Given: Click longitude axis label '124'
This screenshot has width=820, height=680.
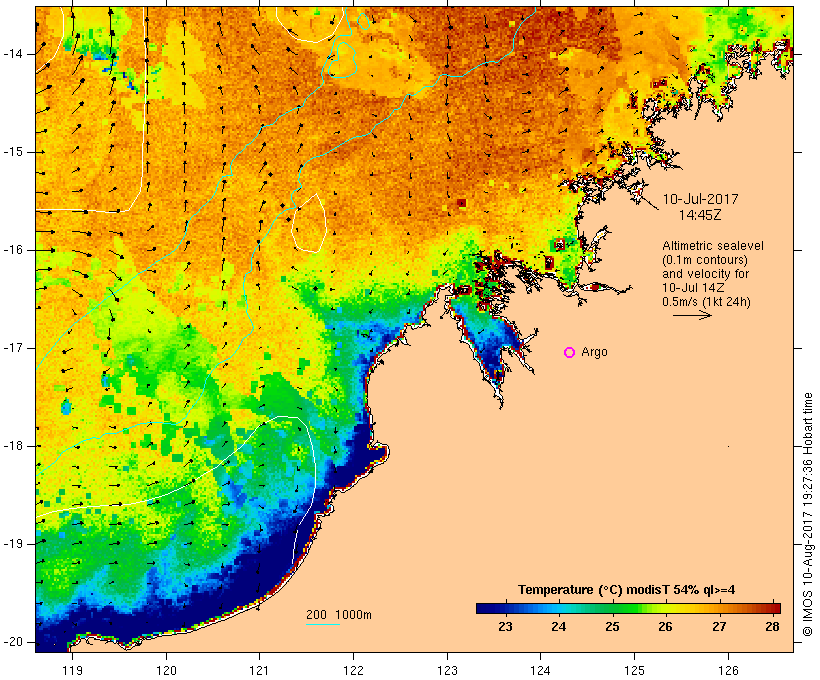Looking at the screenshot, I should point(541,670).
